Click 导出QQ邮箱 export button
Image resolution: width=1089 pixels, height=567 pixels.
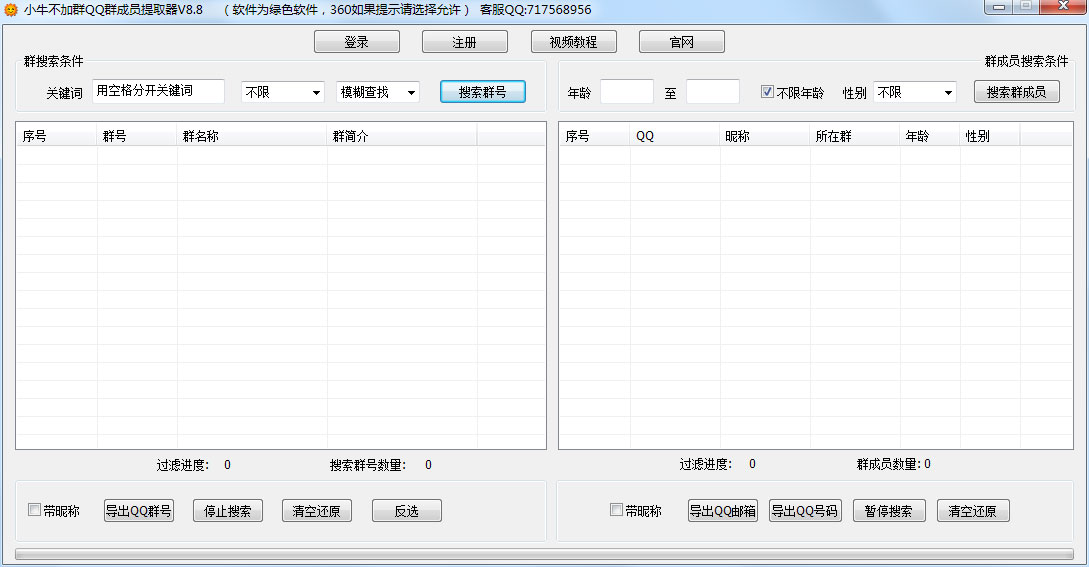722,511
